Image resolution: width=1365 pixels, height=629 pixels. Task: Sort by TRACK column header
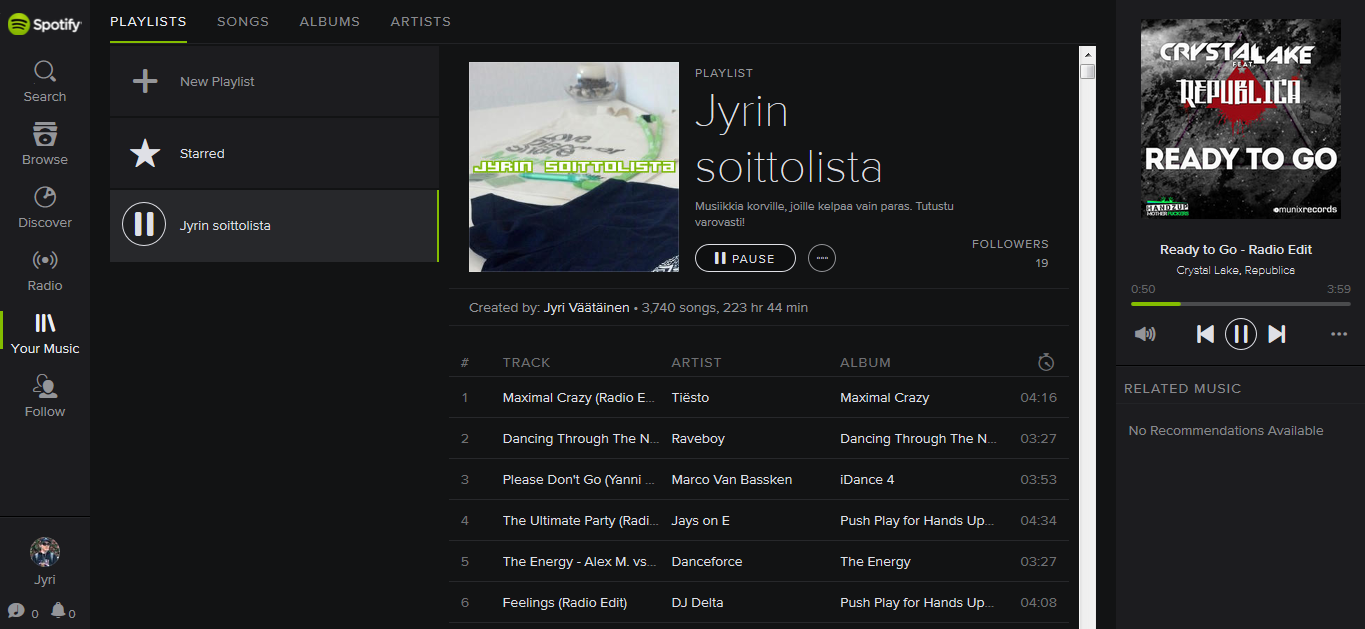point(527,362)
